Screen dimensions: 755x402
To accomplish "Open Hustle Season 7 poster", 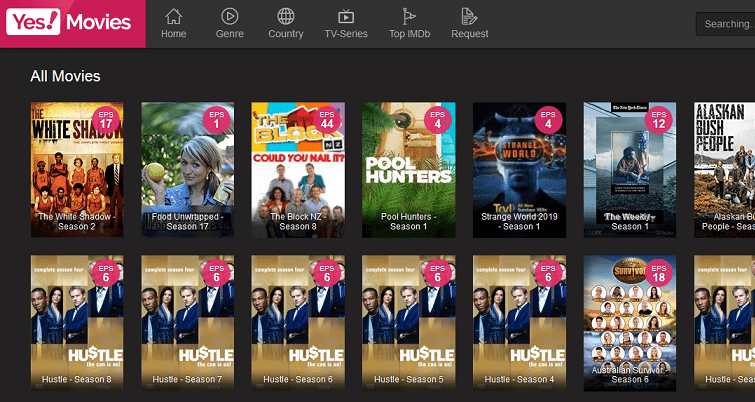I will (x=188, y=323).
